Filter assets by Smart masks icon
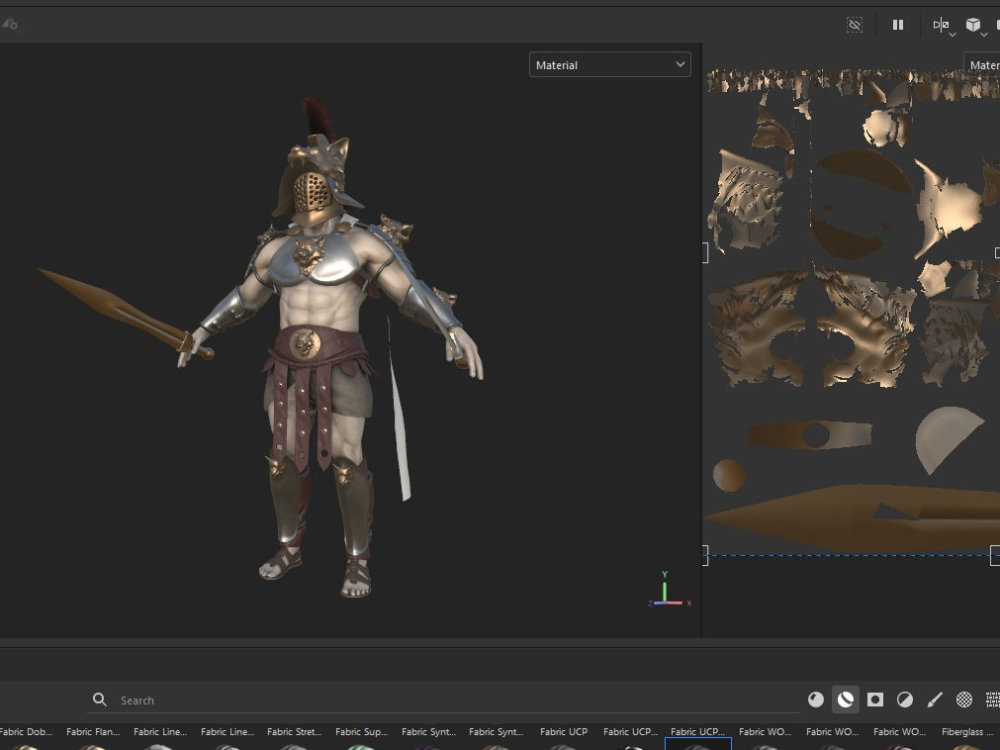The height and width of the screenshot is (750, 1000). coord(875,700)
